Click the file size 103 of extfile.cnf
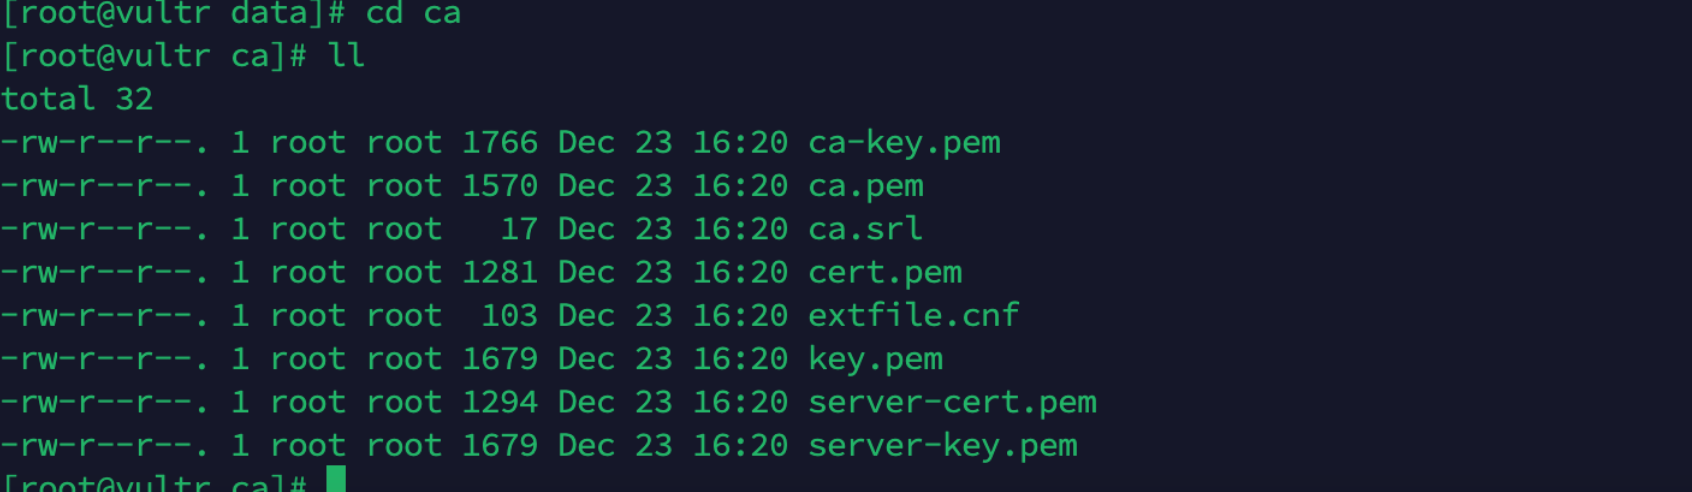The height and width of the screenshot is (492, 1692). (x=510, y=315)
